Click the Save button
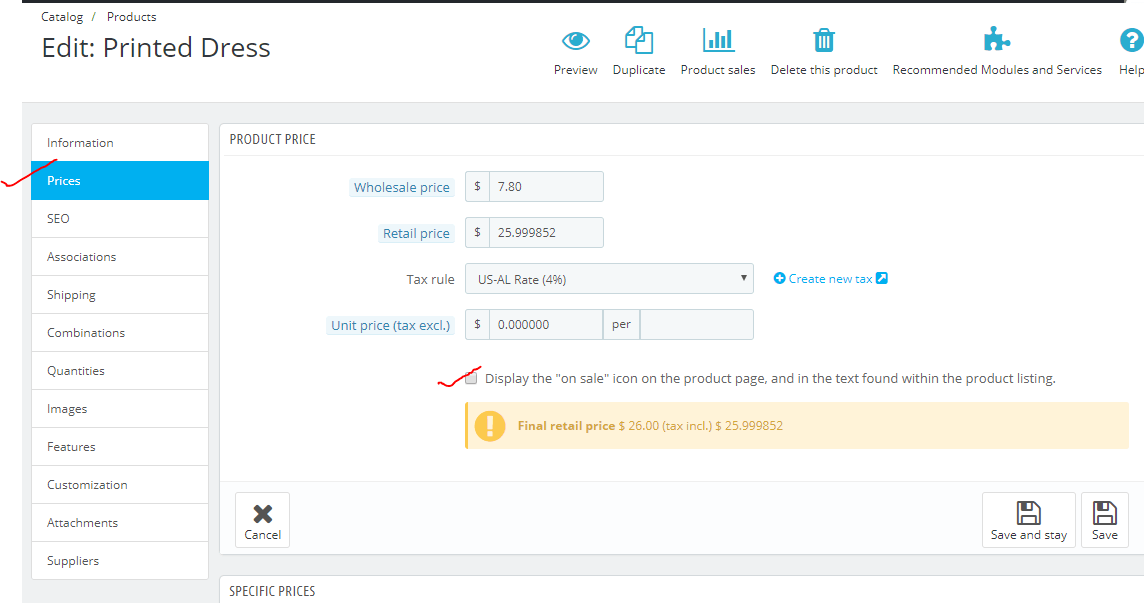This screenshot has width=1144, height=603. 1105,520
